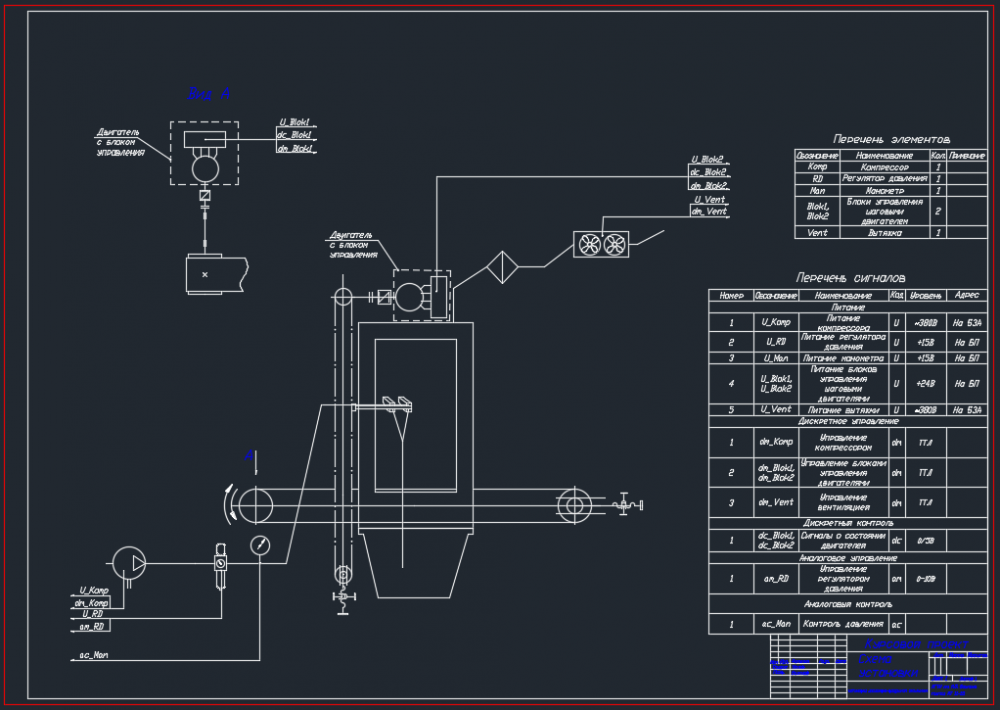Screen dimensions: 1000x710
Task: Click the left conveyor drive roller
Action: [255, 506]
